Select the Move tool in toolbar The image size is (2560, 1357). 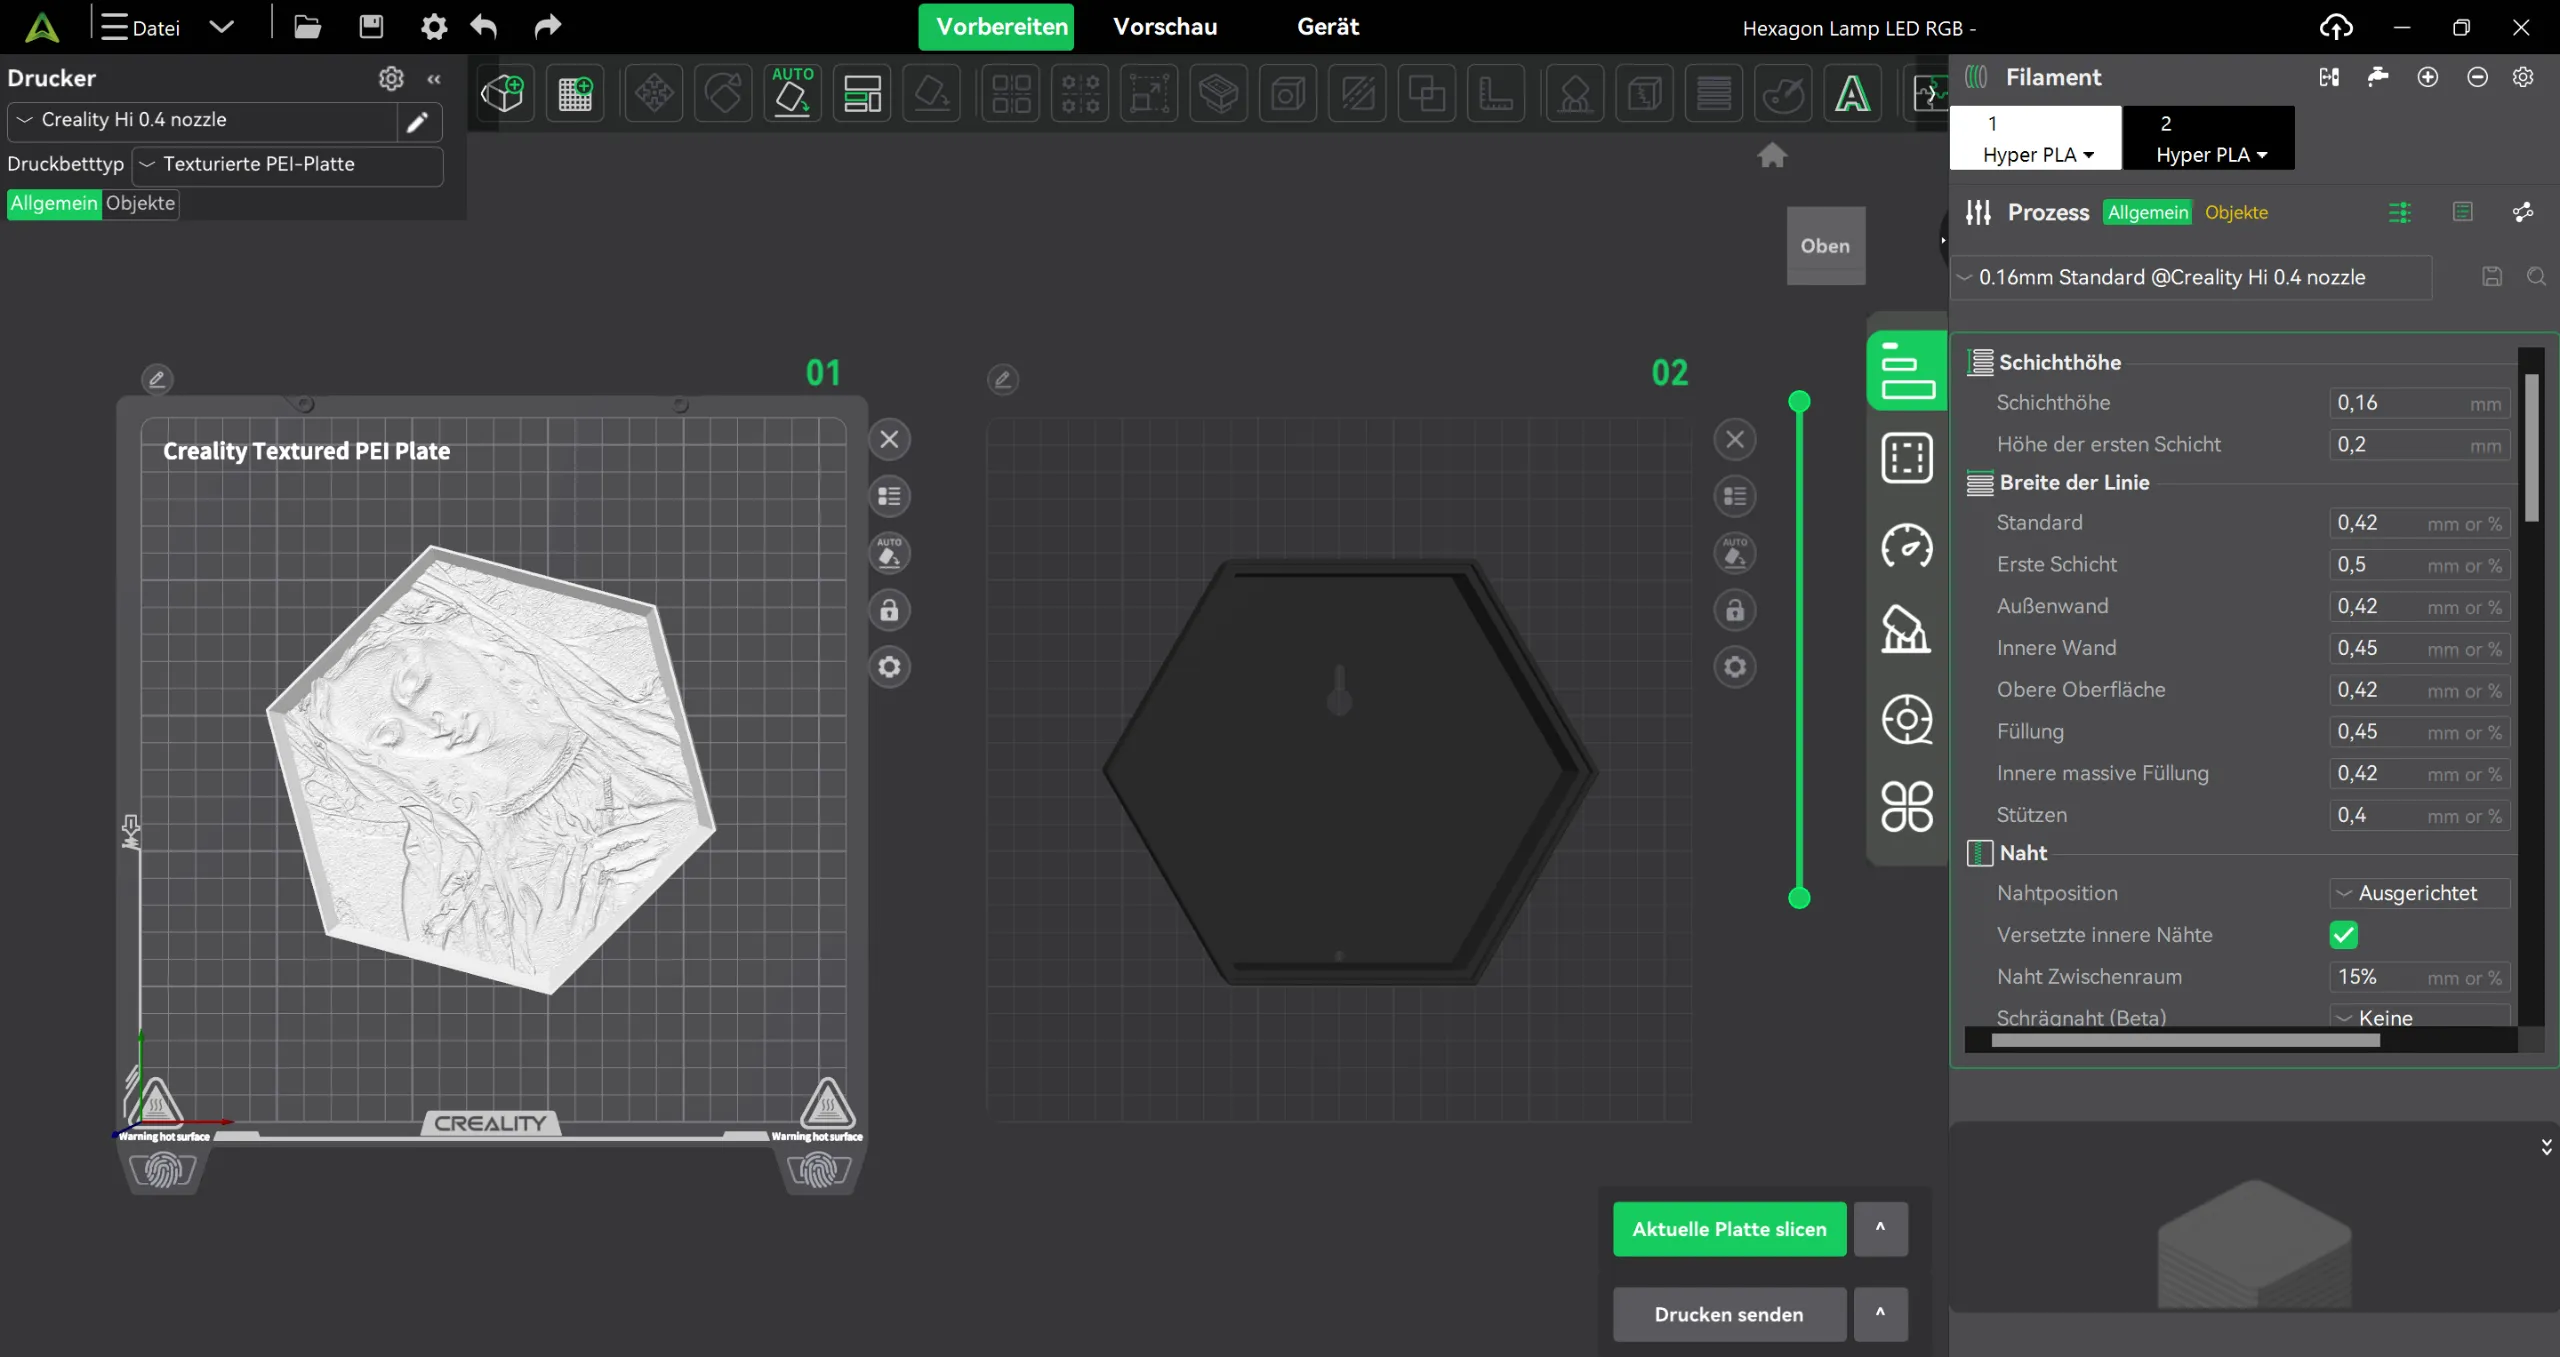click(x=654, y=94)
